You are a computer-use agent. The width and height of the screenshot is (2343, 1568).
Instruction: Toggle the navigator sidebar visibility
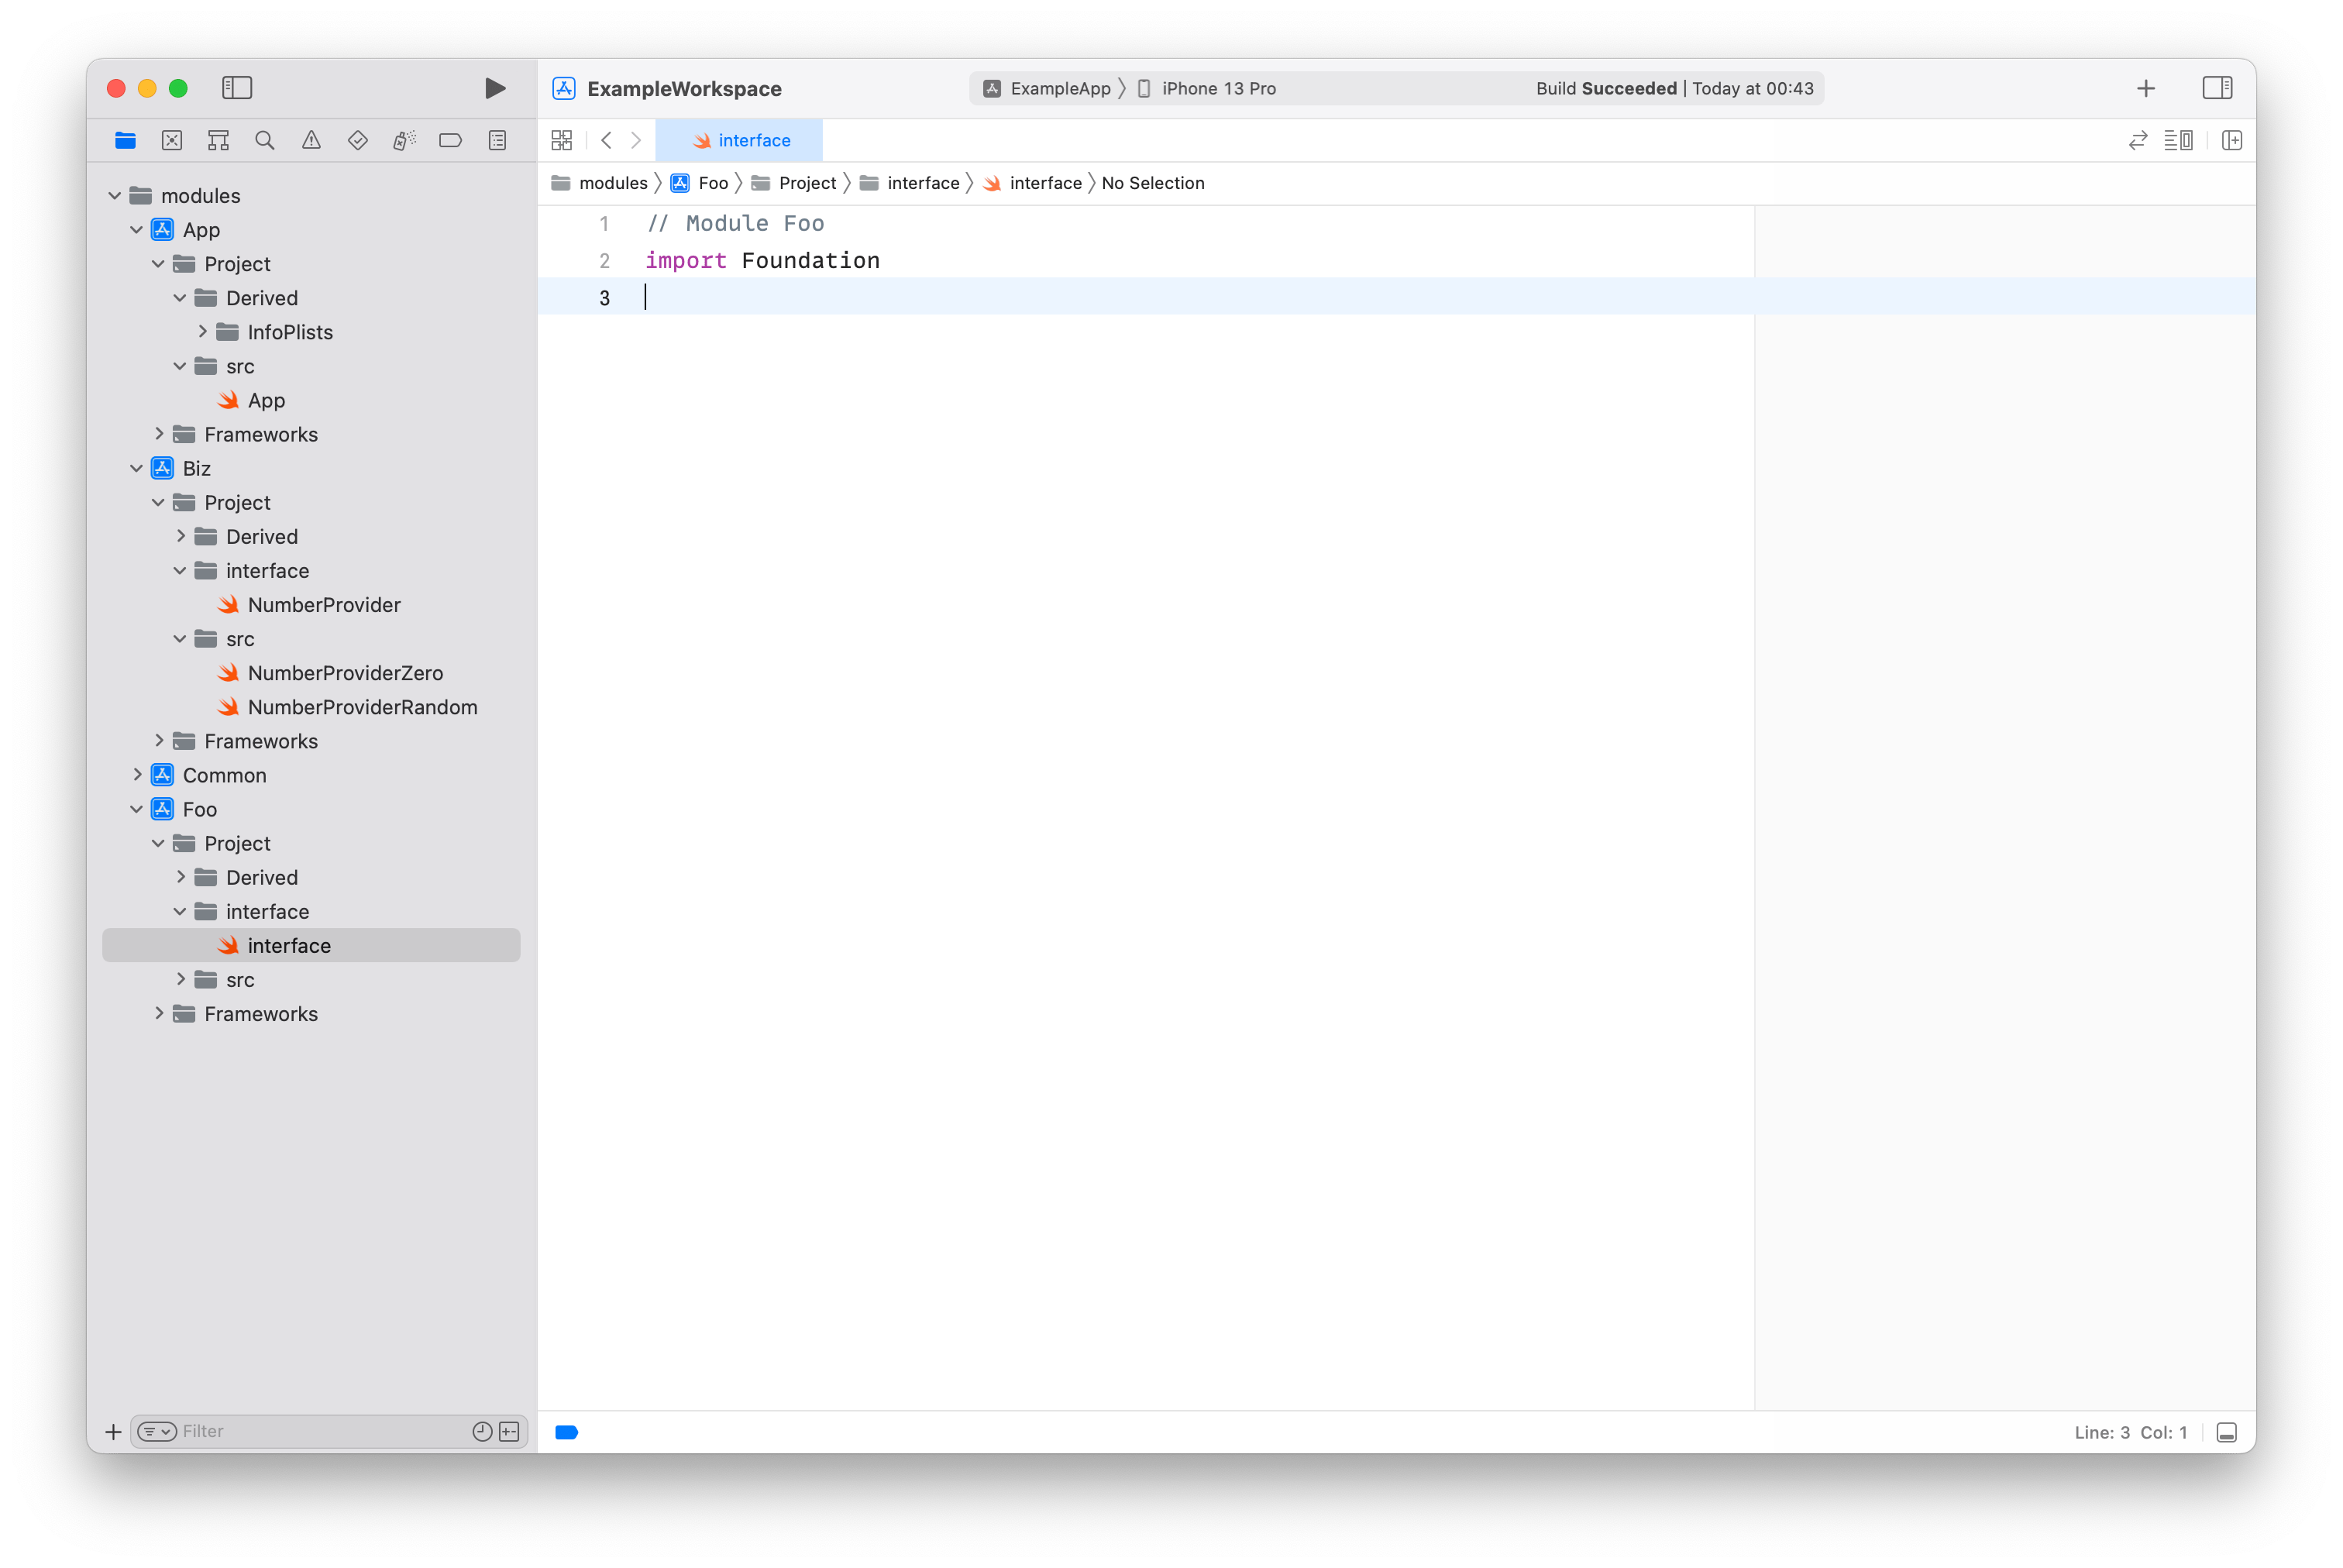237,88
